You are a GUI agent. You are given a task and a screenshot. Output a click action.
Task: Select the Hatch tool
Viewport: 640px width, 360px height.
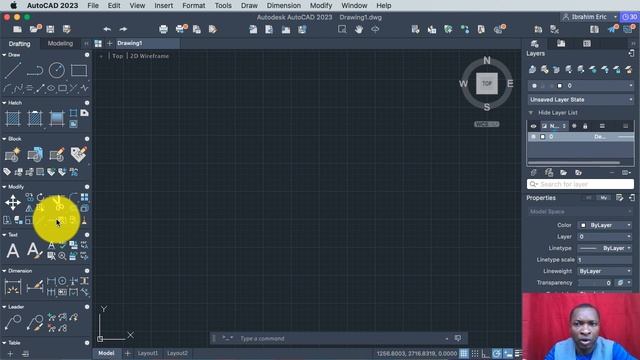[x=13, y=119]
